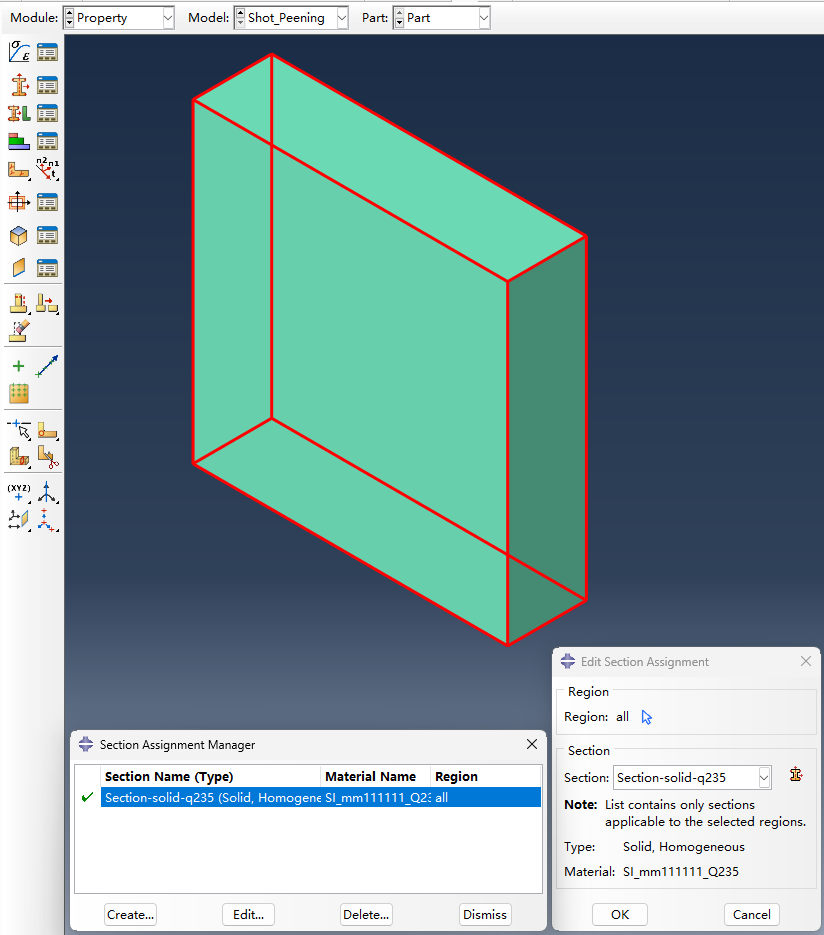The image size is (824, 935).
Task: Click the SI_mm111111_Q235 material value in the dialog
Action: click(680, 872)
